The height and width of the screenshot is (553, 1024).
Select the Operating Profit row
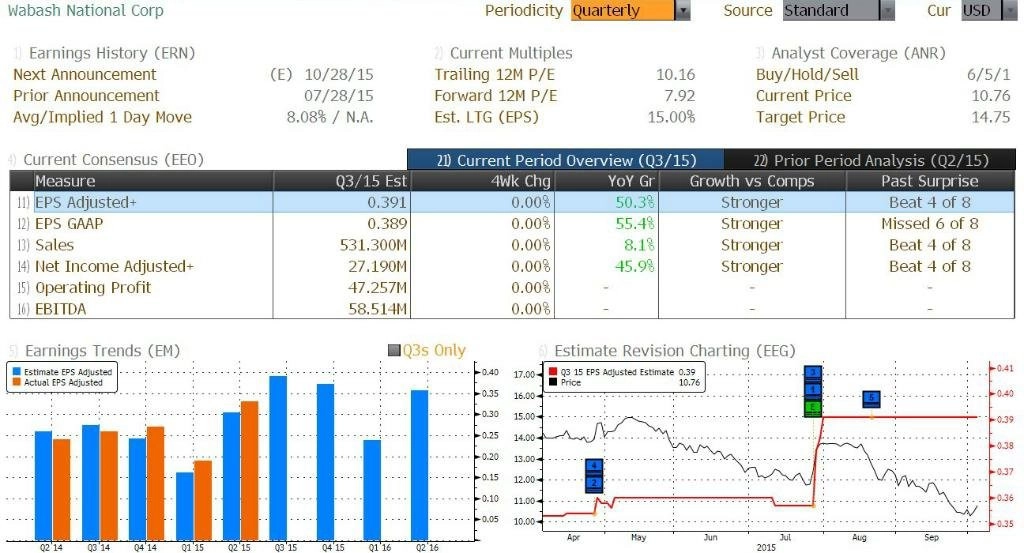point(512,287)
